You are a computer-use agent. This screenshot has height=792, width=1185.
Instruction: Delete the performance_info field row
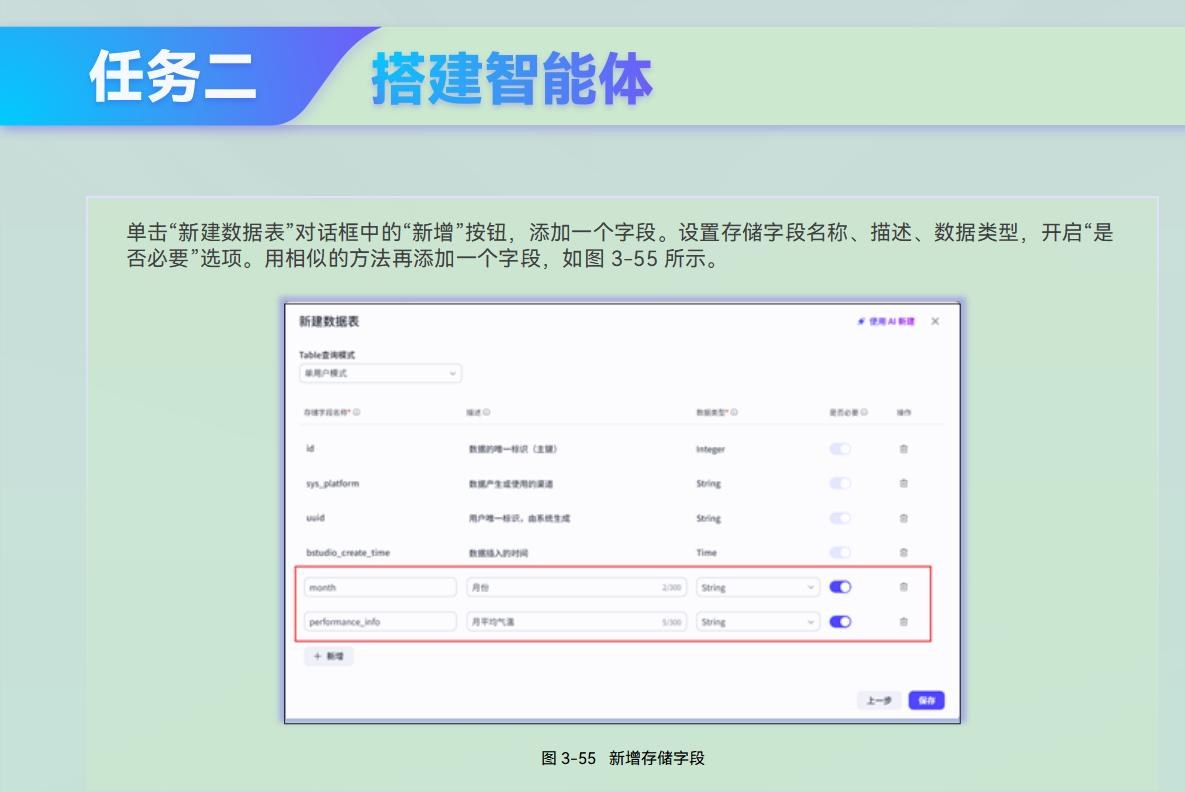(903, 622)
